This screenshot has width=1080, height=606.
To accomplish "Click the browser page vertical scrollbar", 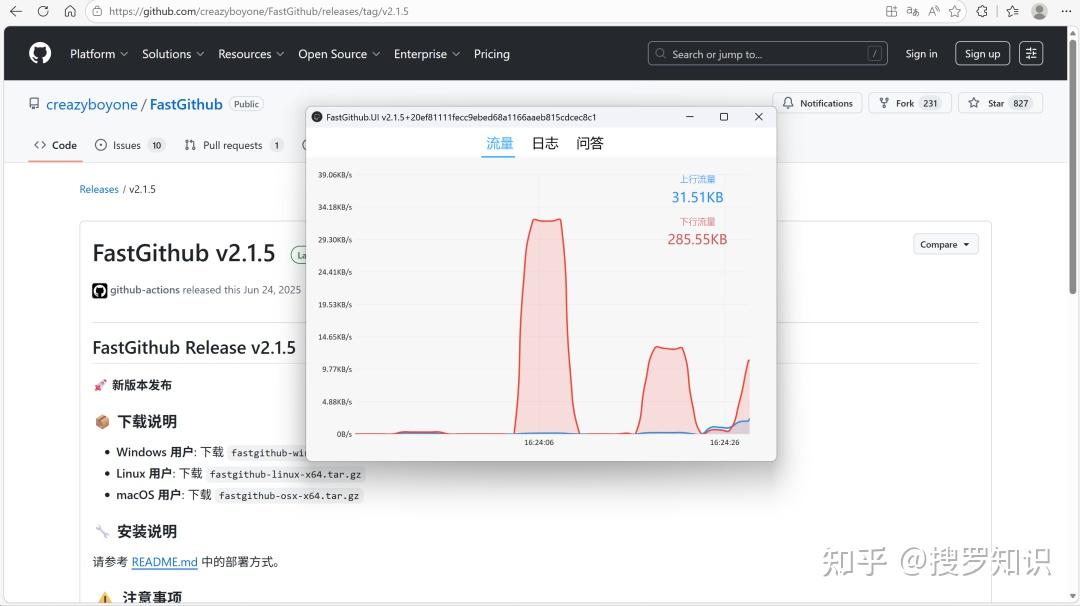I will 1072,165.
